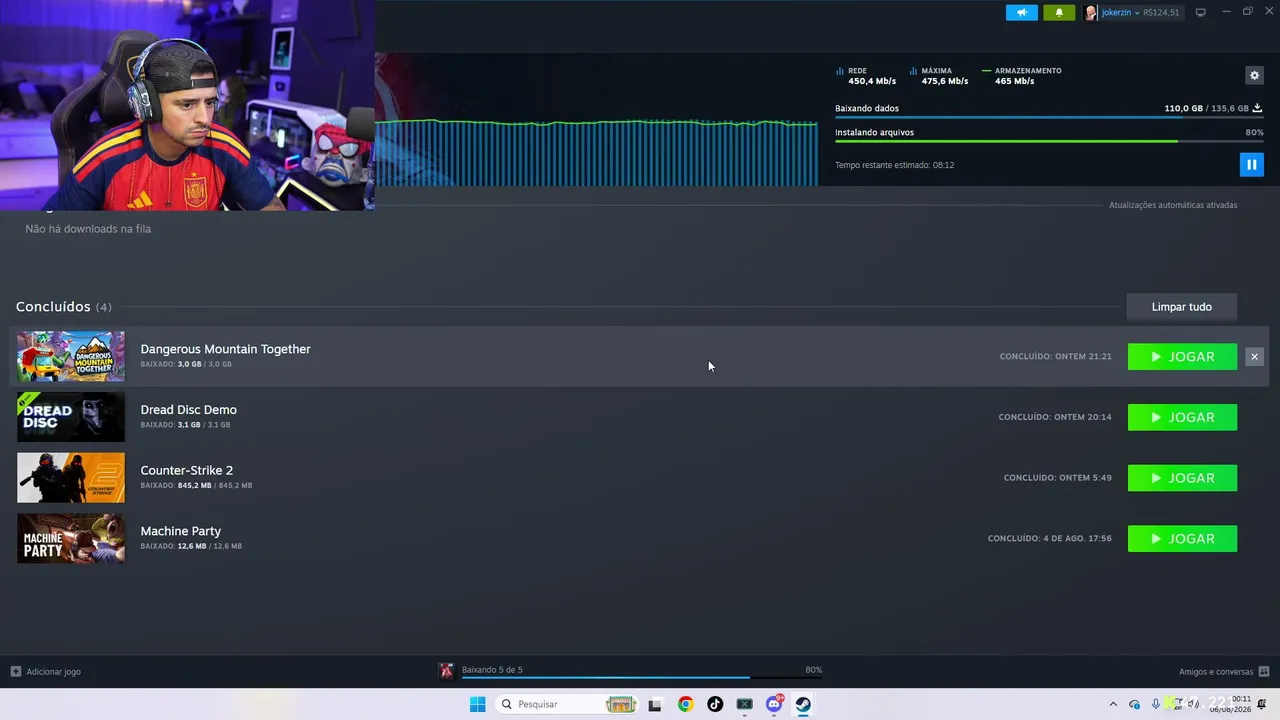Remove Dangerous Mountain Together from completed list
The image size is (1280, 720).
pyautogui.click(x=1254, y=357)
